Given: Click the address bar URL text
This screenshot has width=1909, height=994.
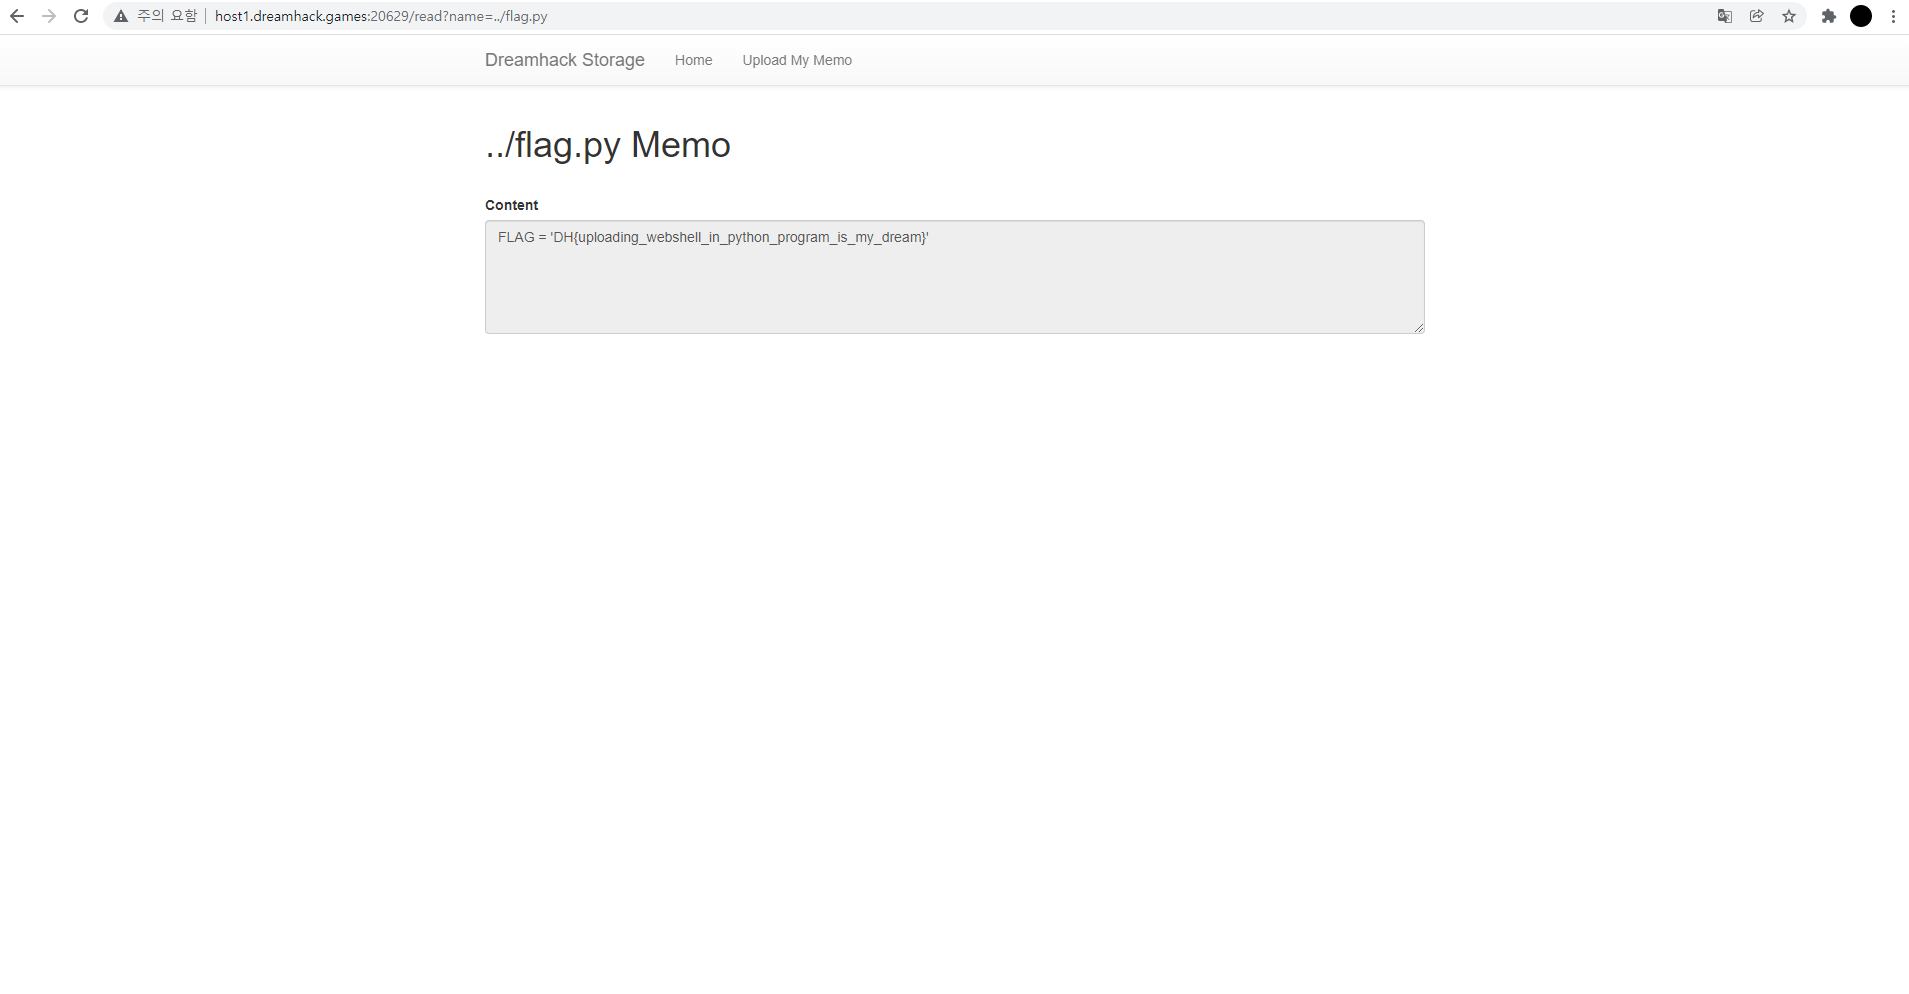Looking at the screenshot, I should (x=381, y=16).
